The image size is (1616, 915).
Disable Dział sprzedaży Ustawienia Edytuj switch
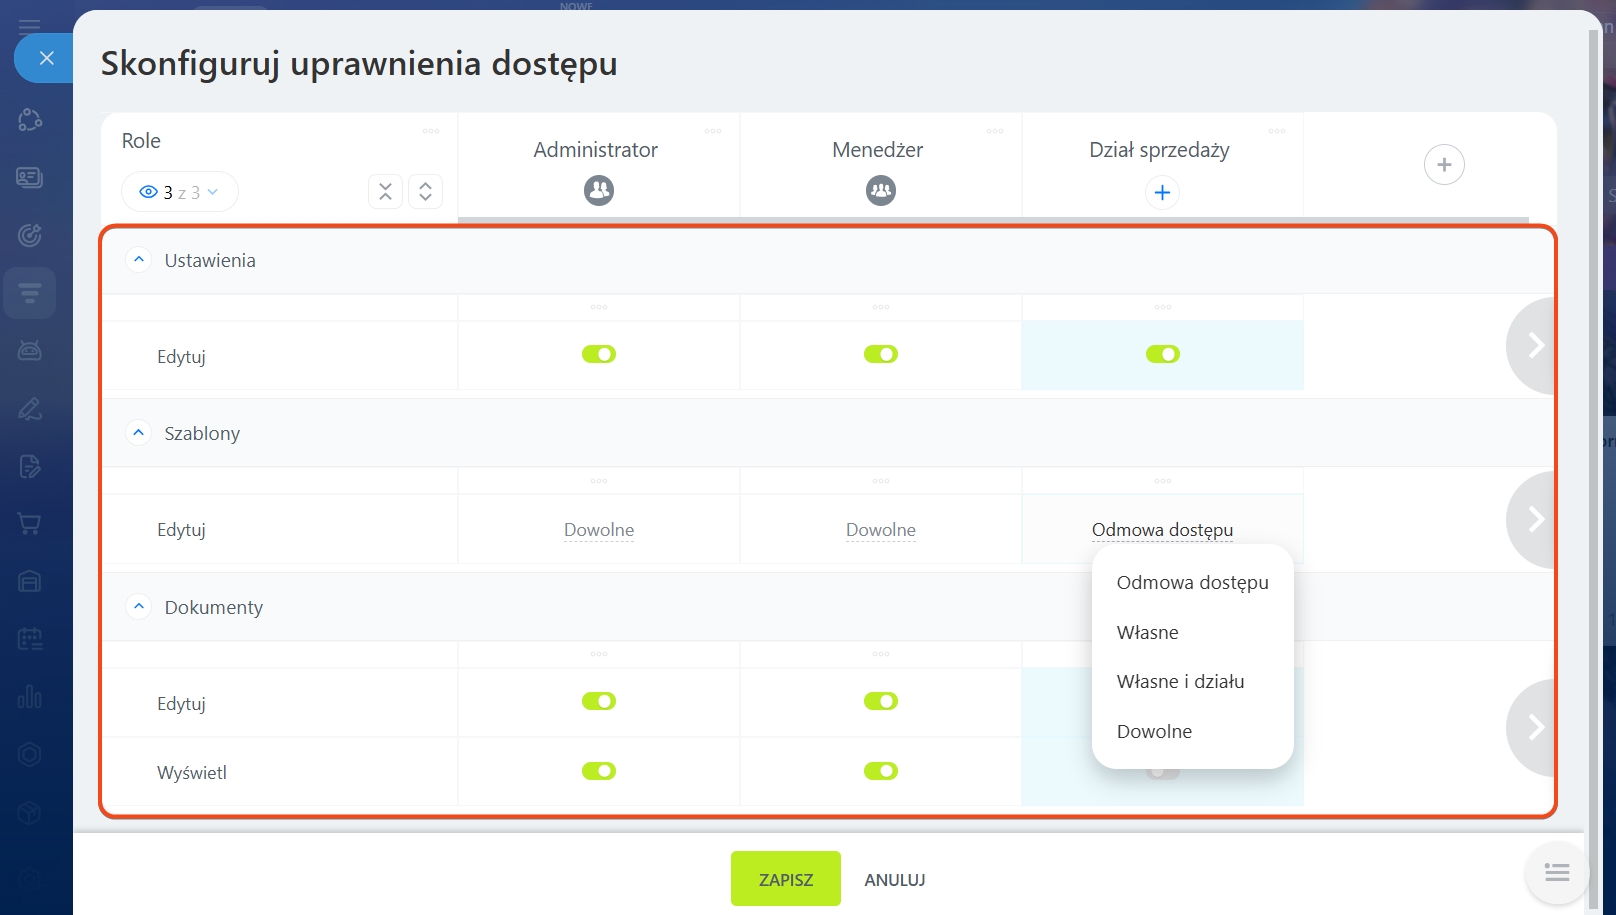point(1162,354)
